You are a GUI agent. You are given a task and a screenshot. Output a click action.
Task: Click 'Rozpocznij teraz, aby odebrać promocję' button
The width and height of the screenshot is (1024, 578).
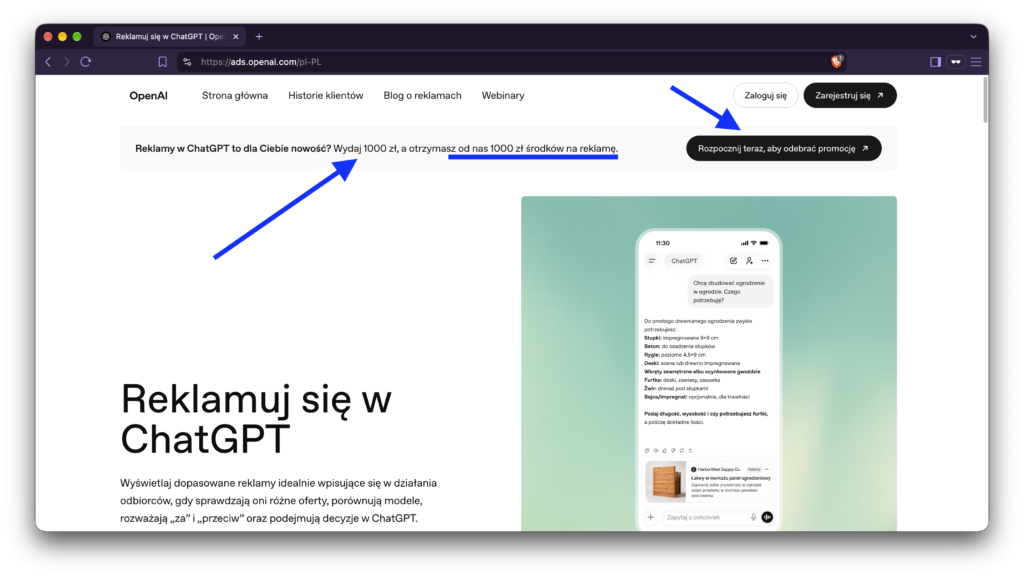tap(784, 148)
